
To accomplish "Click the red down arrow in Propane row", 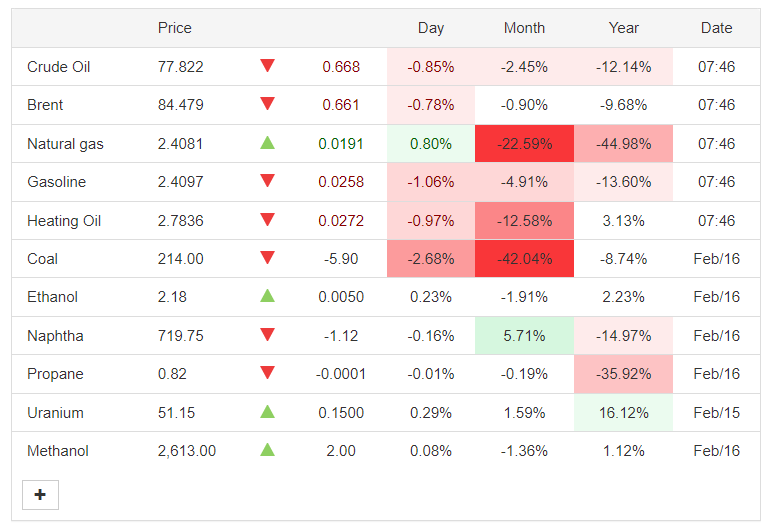I will [267, 373].
